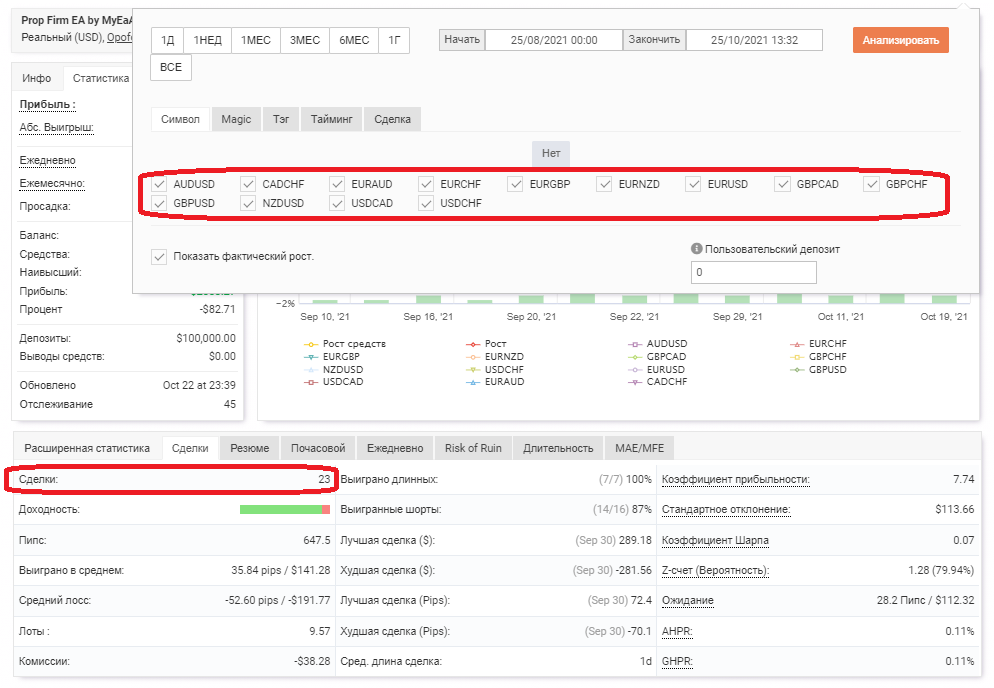
Task: Select the Символ filter tab
Action: 180,119
